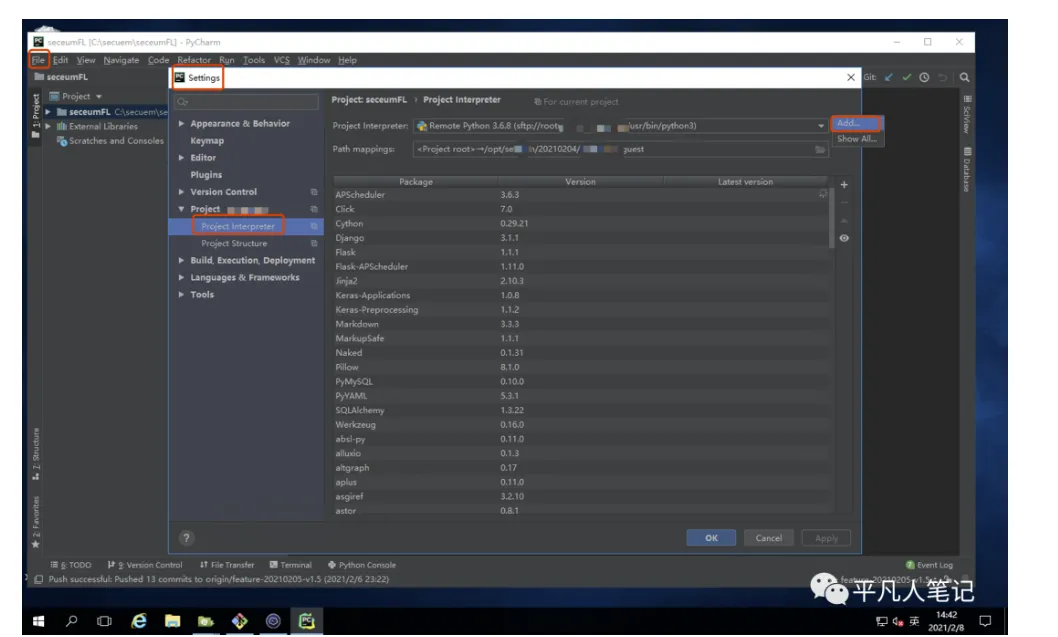Open the Refactor menu
1058x637 pixels.
pyautogui.click(x=194, y=60)
